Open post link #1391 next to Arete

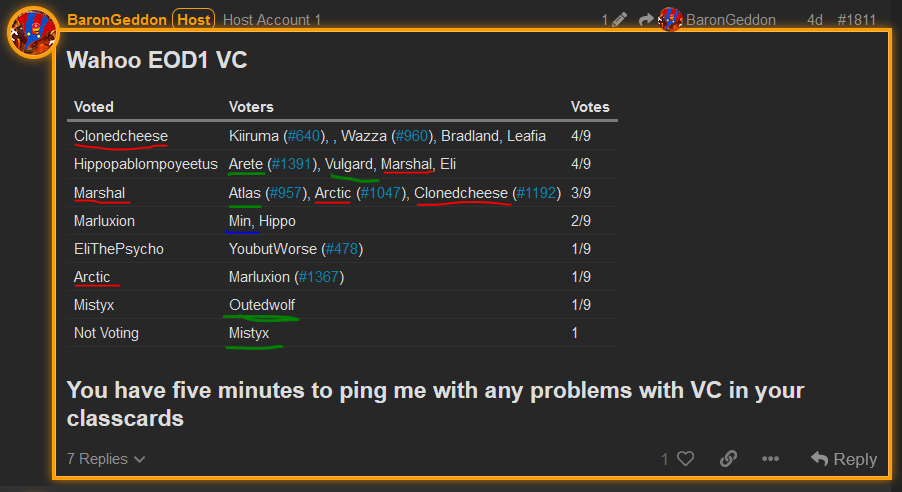pos(292,164)
